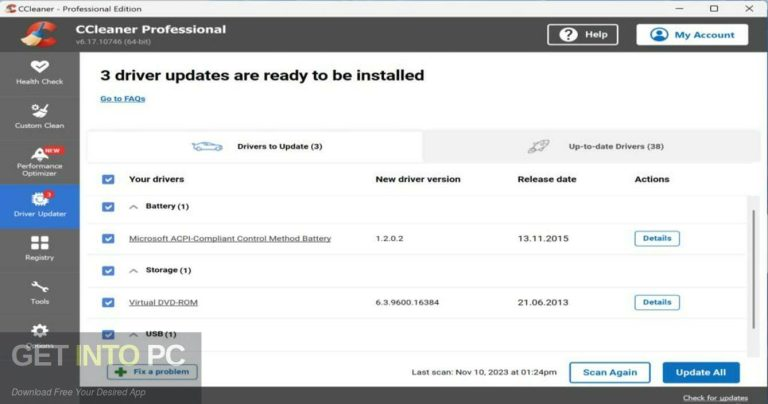768x404 pixels.
Task: Click the Scan Again button
Action: tap(610, 373)
